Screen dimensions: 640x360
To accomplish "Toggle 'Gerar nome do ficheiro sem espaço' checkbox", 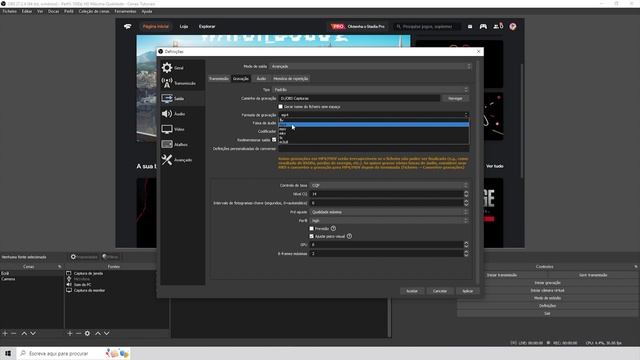I will (280, 107).
